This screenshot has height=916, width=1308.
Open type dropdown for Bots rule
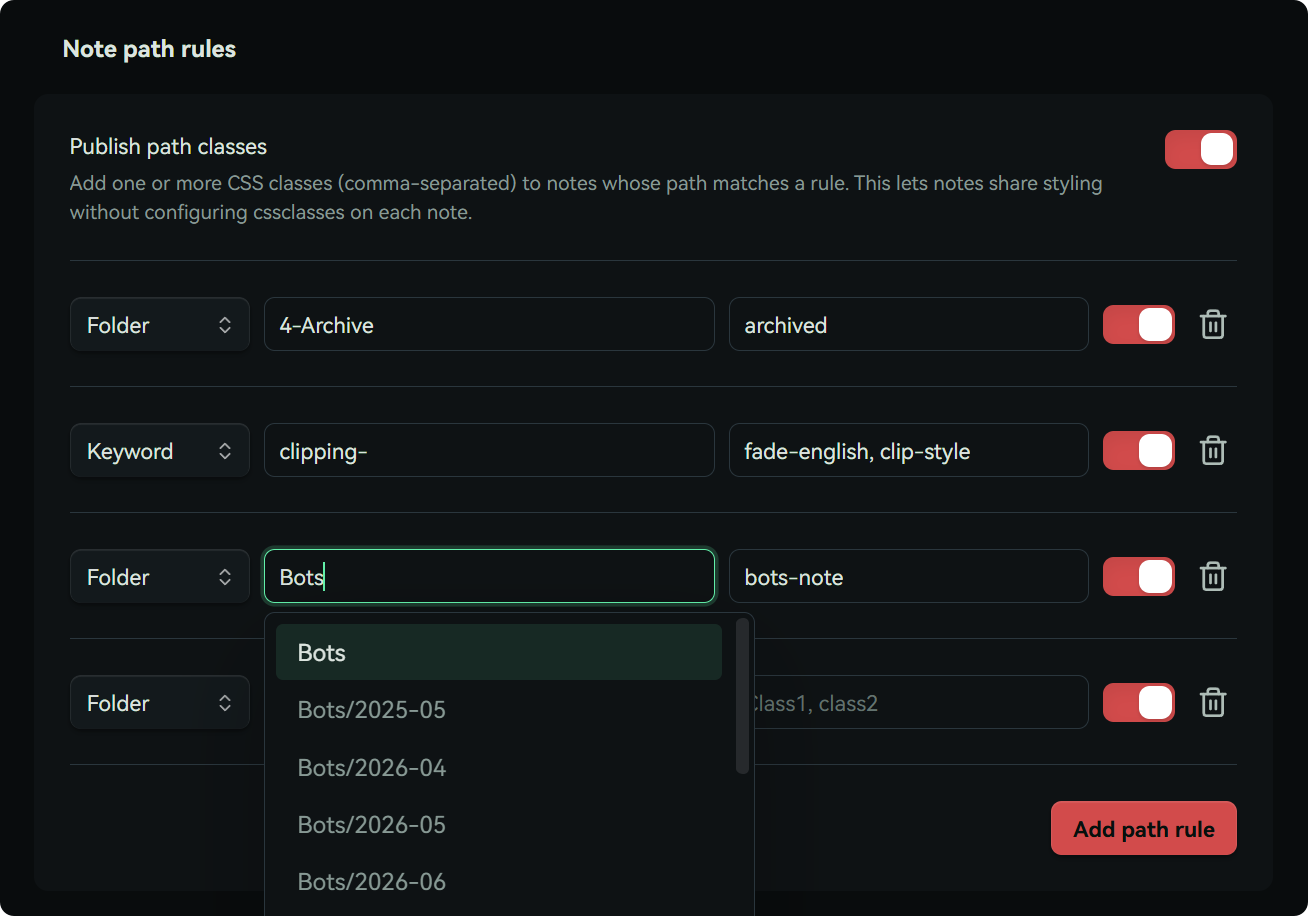tap(160, 577)
